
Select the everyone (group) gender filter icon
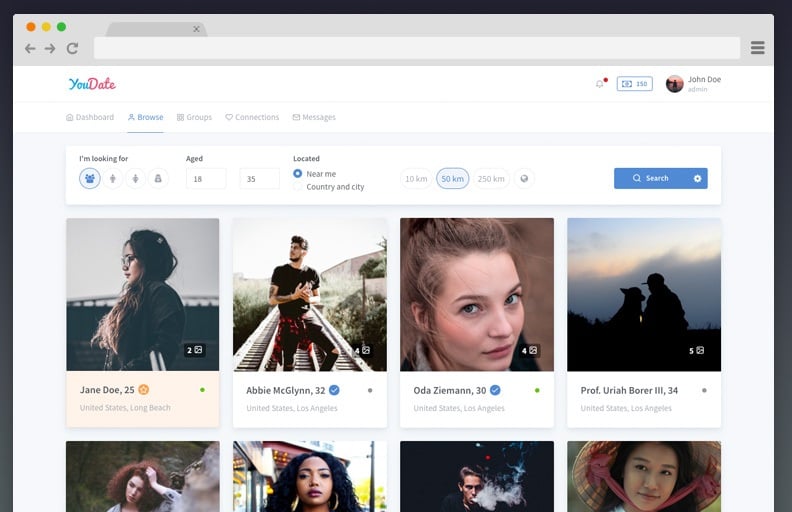(90, 179)
